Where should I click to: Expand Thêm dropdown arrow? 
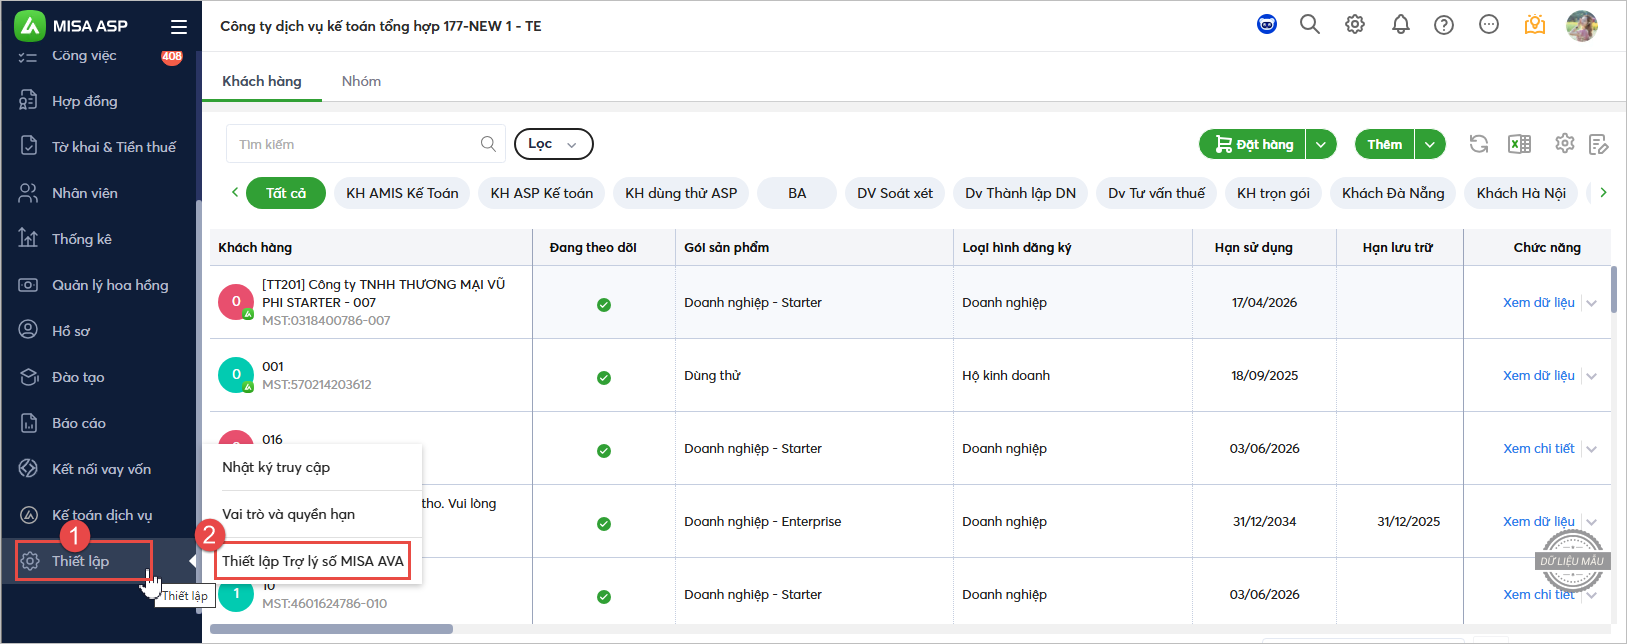1430,144
